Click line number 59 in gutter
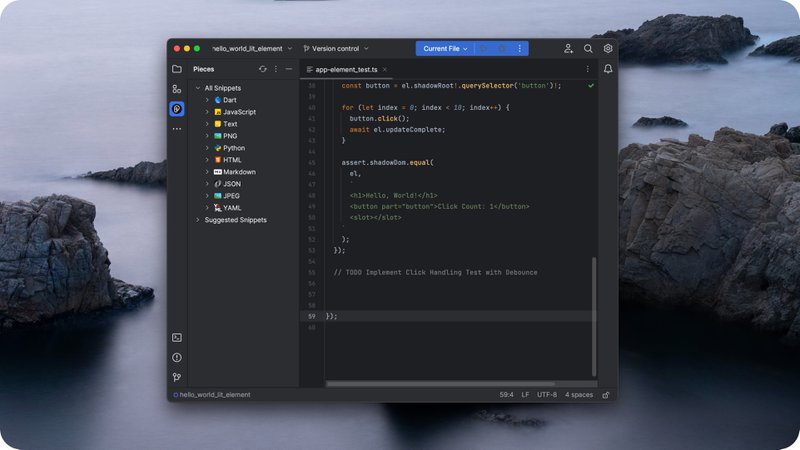Screen dimensions: 800x450 tap(312, 316)
